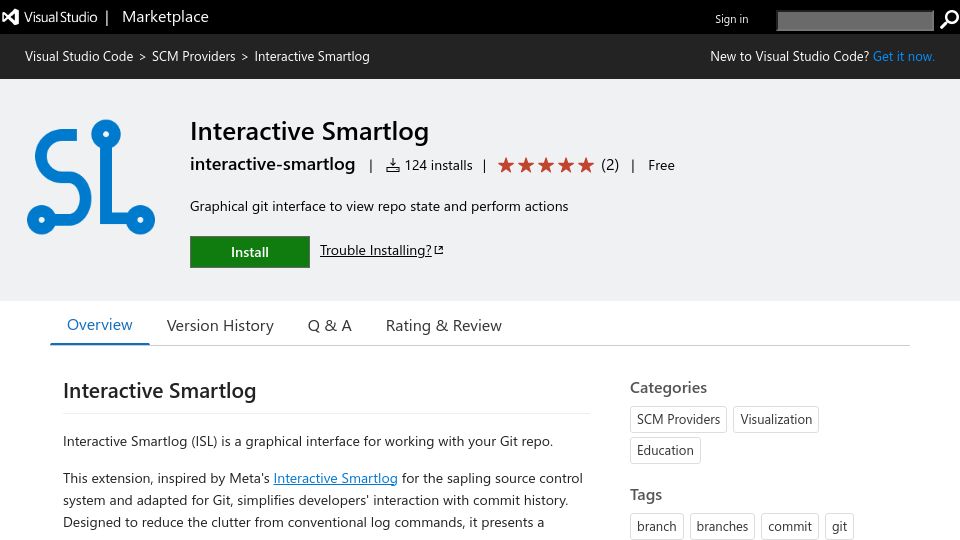This screenshot has height=540, width=960.
Task: Select the Overview tab
Action: click(100, 325)
